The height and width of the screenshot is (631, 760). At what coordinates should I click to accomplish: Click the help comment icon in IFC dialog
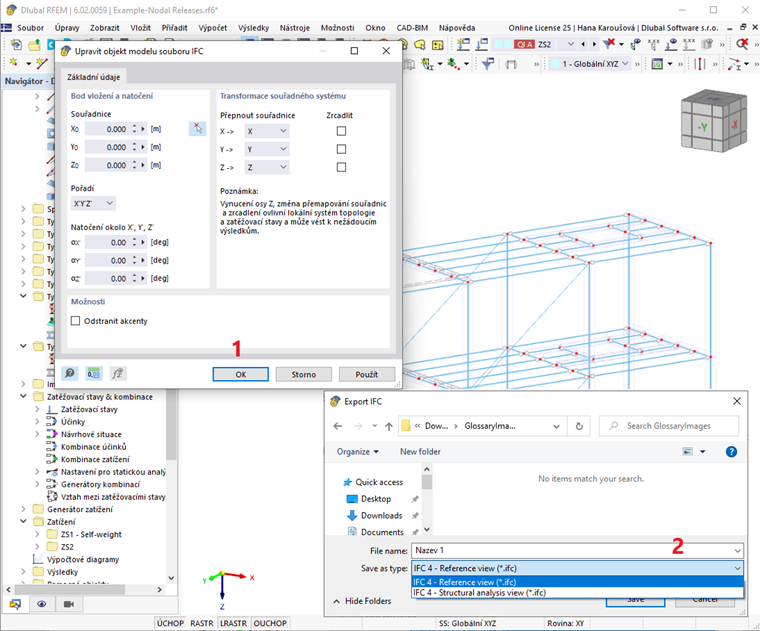[70, 373]
